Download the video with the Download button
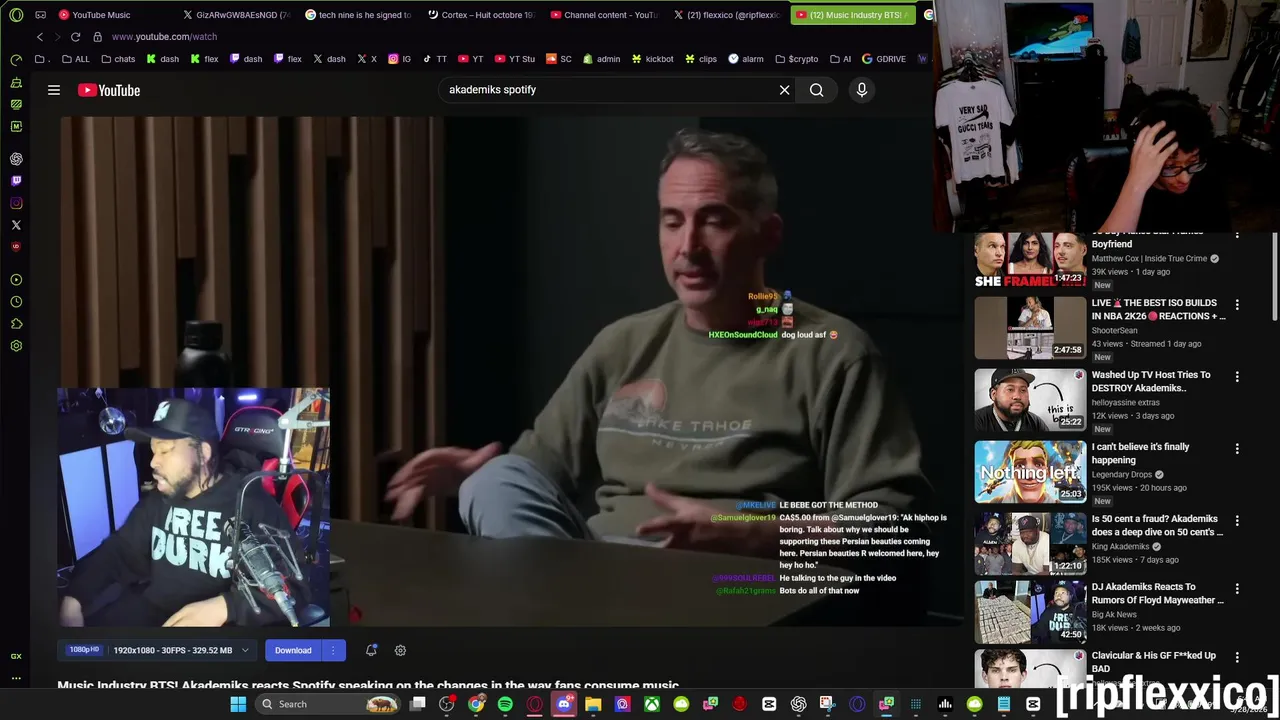Image resolution: width=1280 pixels, height=720 pixels. coord(293,650)
